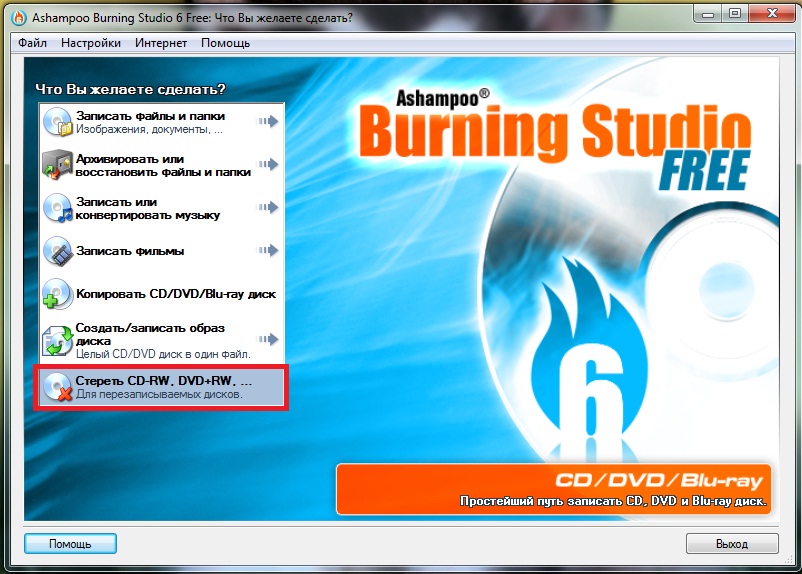Click the orange CD/DVD/Blu-ray banner
This screenshot has height=574, width=802.
click(x=553, y=489)
